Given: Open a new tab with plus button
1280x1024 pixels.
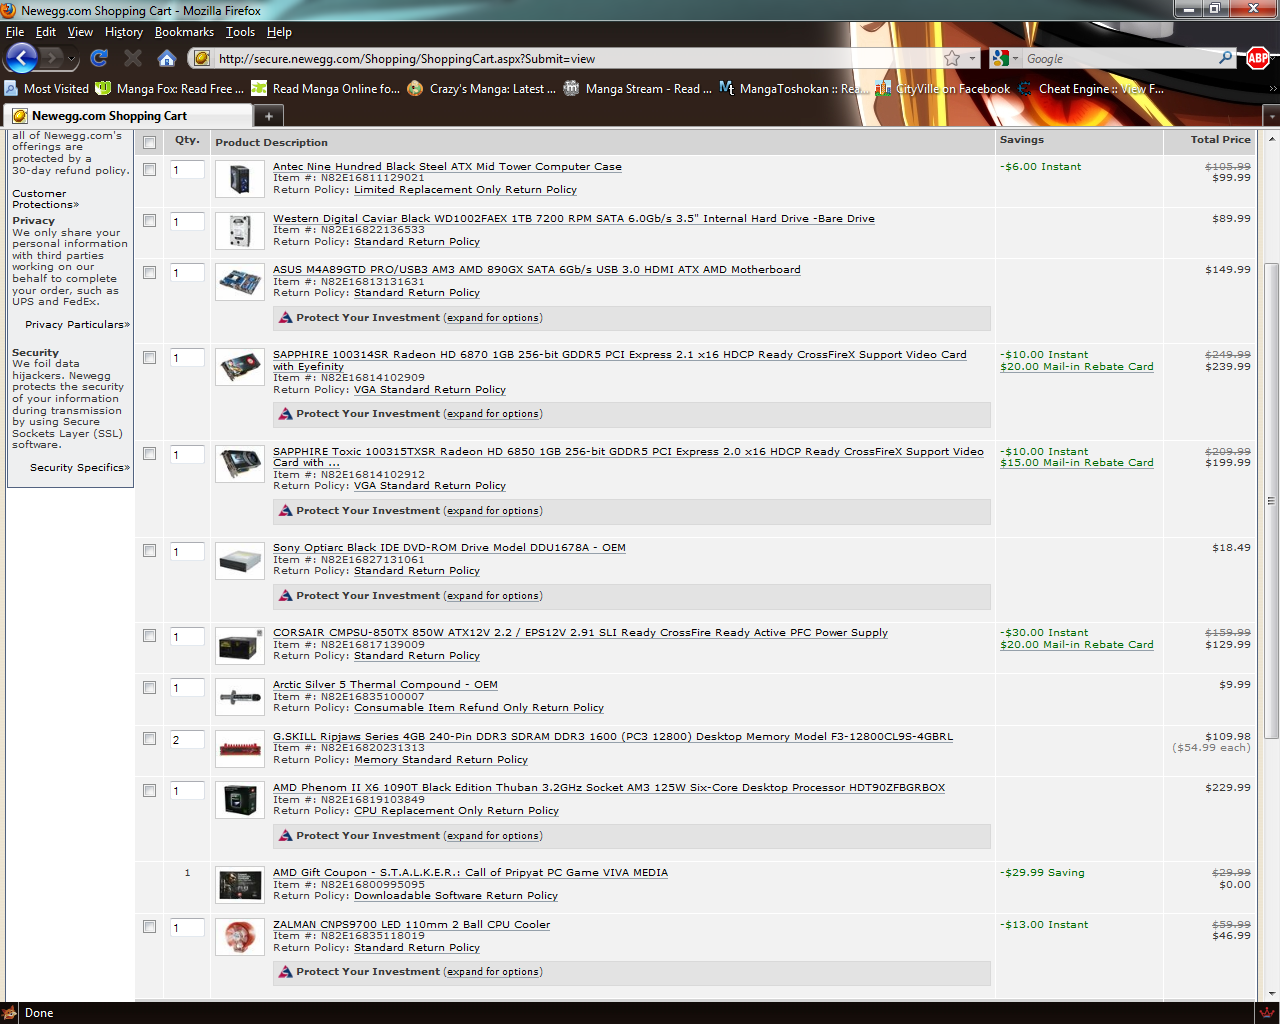Looking at the screenshot, I should (268, 116).
